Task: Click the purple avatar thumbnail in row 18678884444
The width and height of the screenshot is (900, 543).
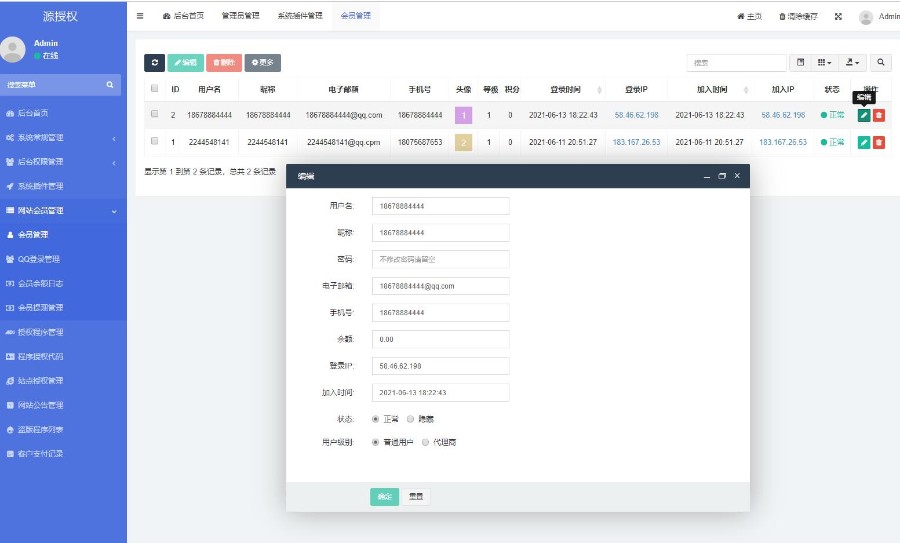Action: click(x=463, y=115)
